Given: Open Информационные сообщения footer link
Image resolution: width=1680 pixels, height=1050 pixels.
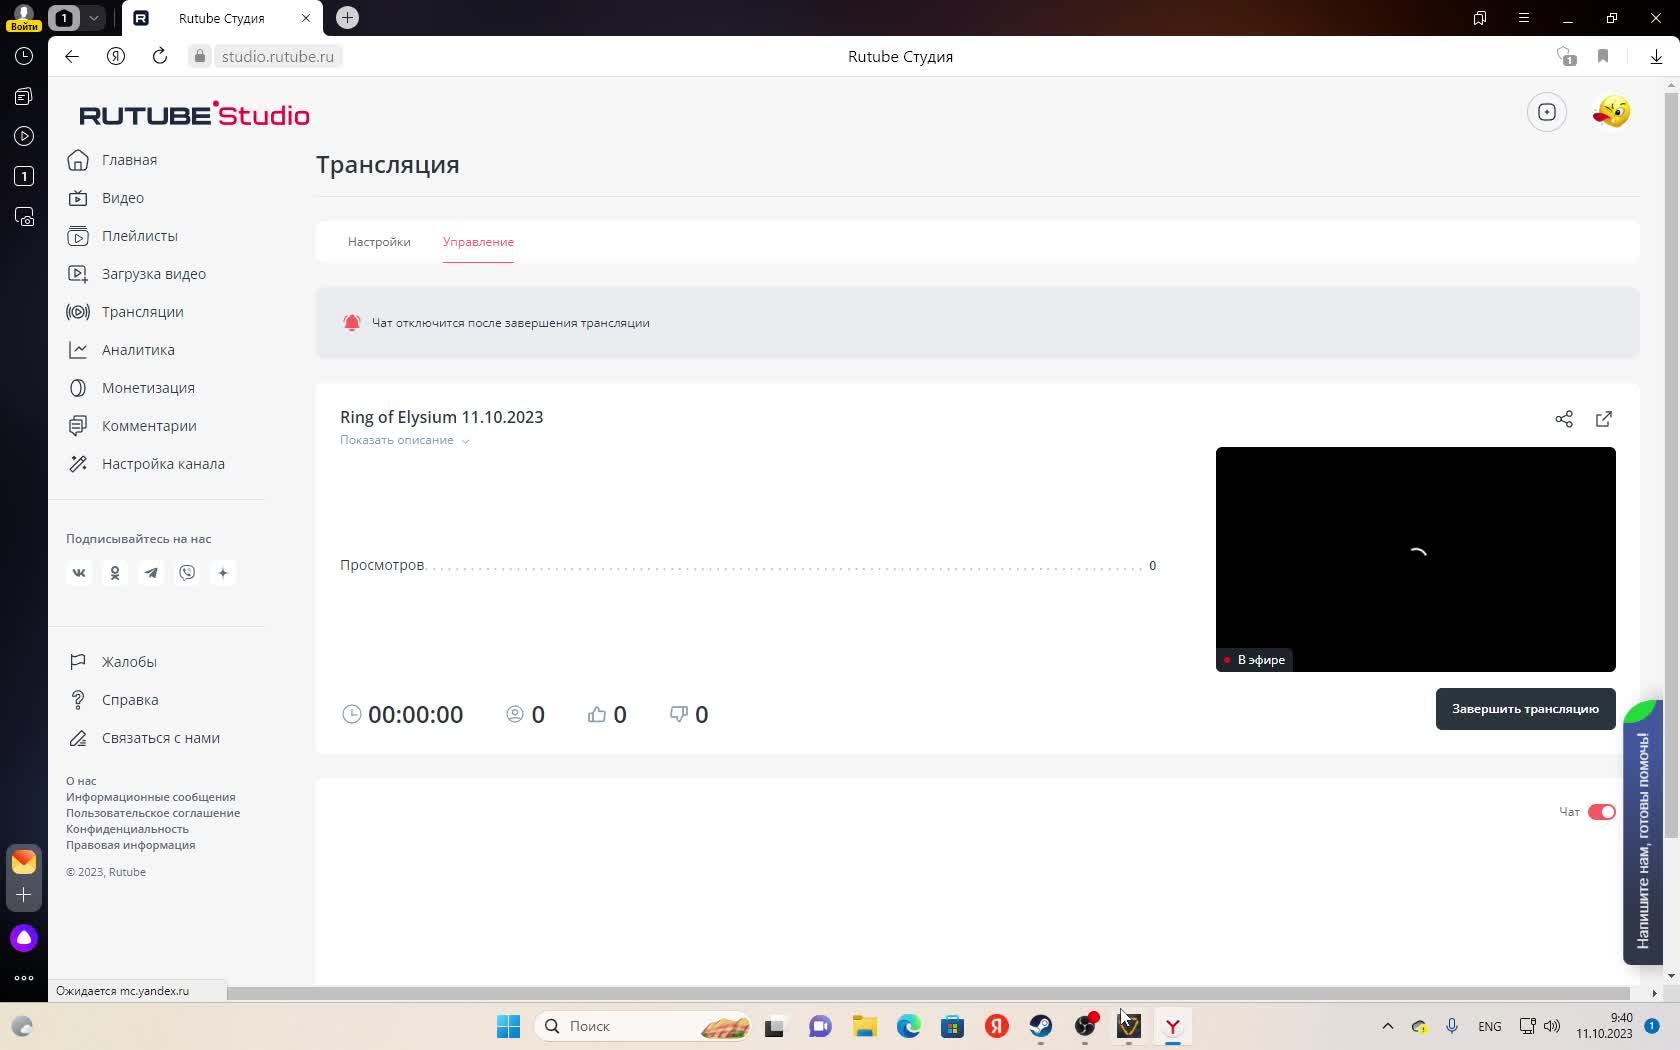Looking at the screenshot, I should [151, 797].
